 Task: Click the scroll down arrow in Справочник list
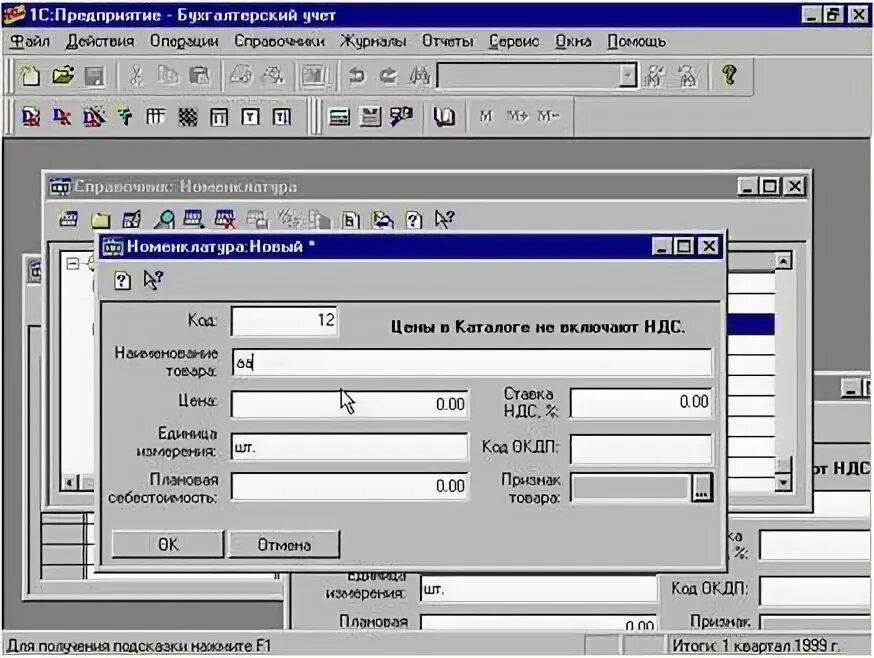[x=783, y=483]
